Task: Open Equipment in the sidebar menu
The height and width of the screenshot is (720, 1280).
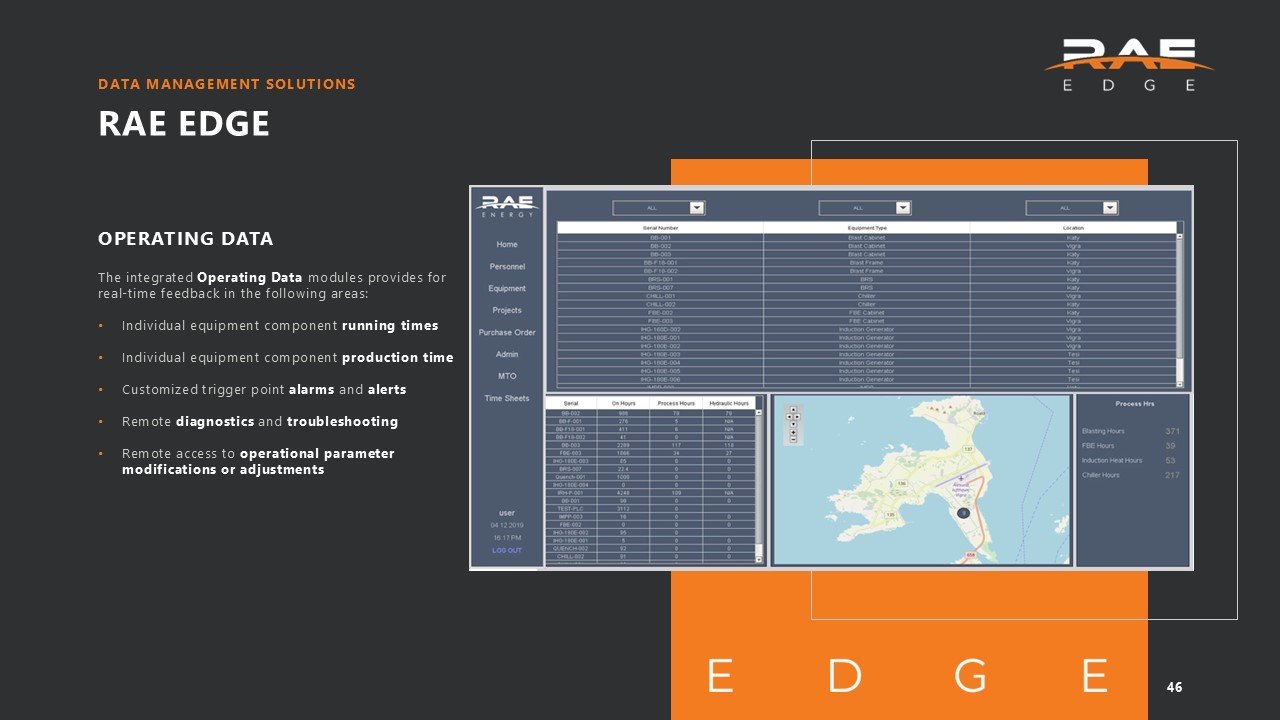Action: pyautogui.click(x=507, y=288)
